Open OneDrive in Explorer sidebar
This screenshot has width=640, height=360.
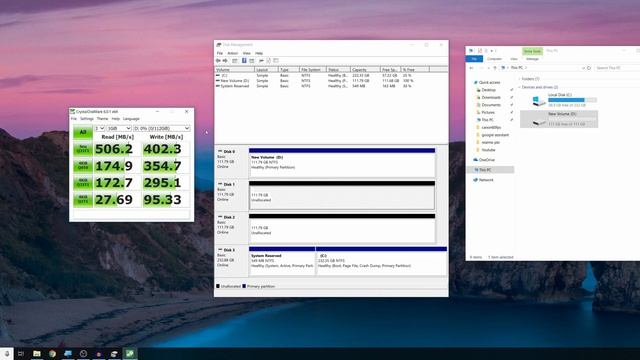tap(484, 160)
